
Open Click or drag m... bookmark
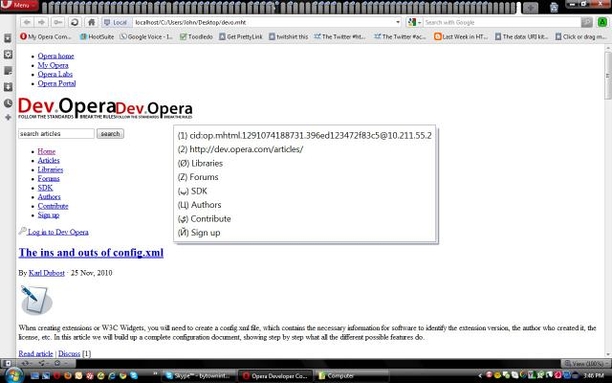click(x=581, y=37)
